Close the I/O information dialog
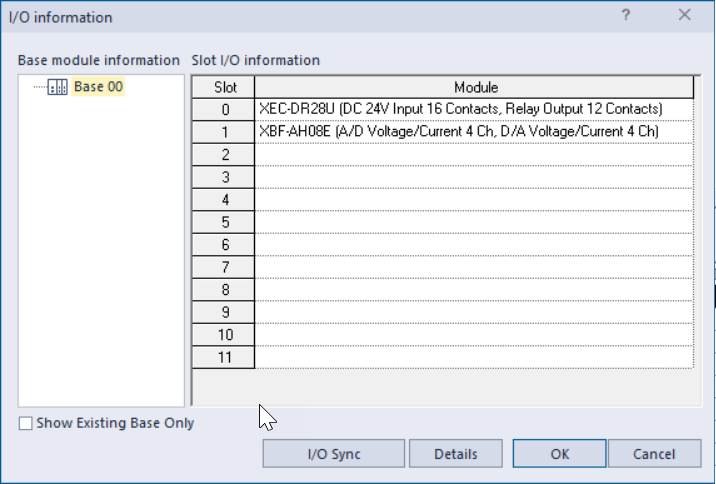716x484 pixels. point(684,15)
